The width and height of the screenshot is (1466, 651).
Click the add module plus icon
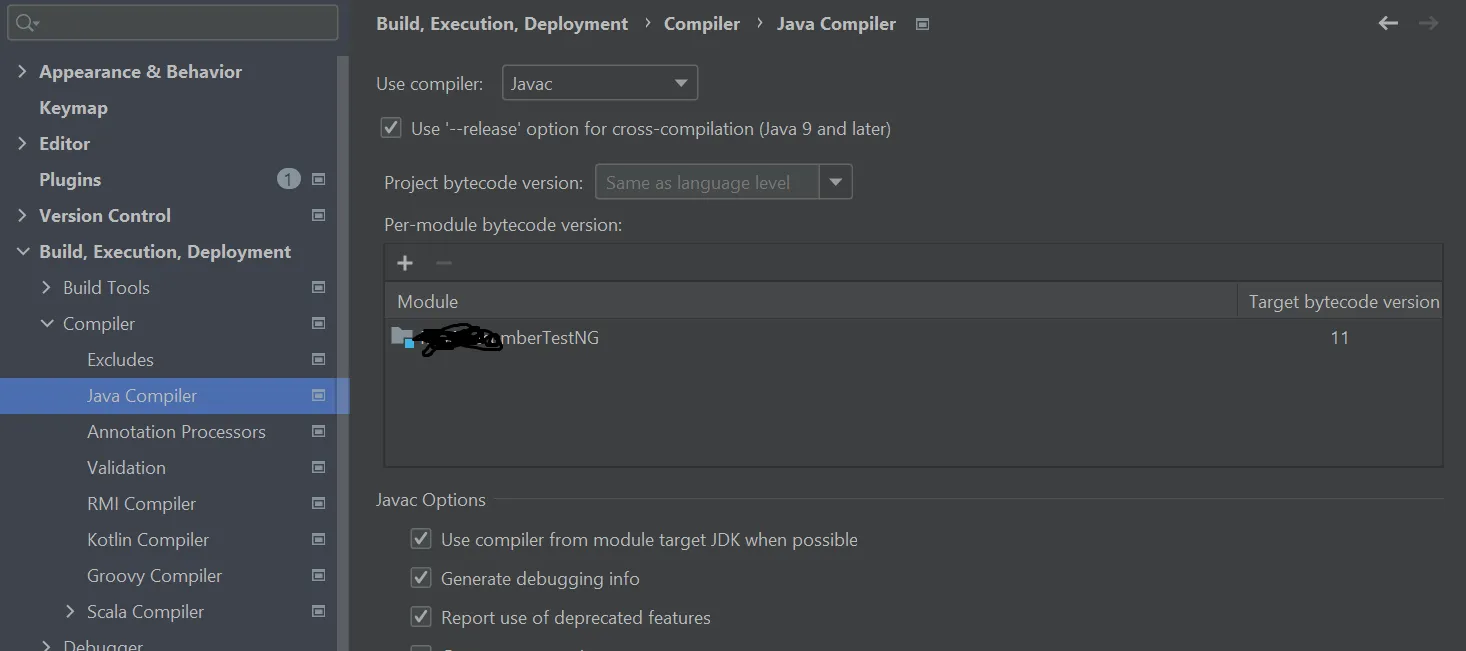405,263
